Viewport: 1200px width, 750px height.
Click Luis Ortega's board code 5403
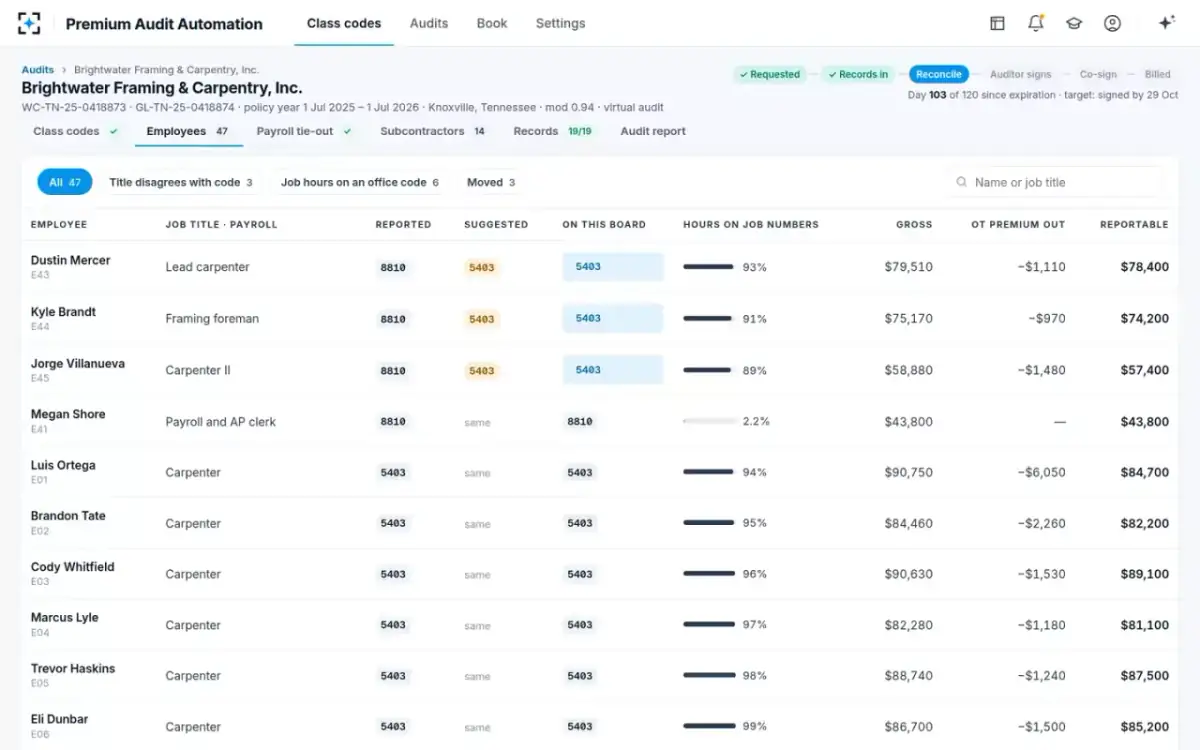(580, 473)
